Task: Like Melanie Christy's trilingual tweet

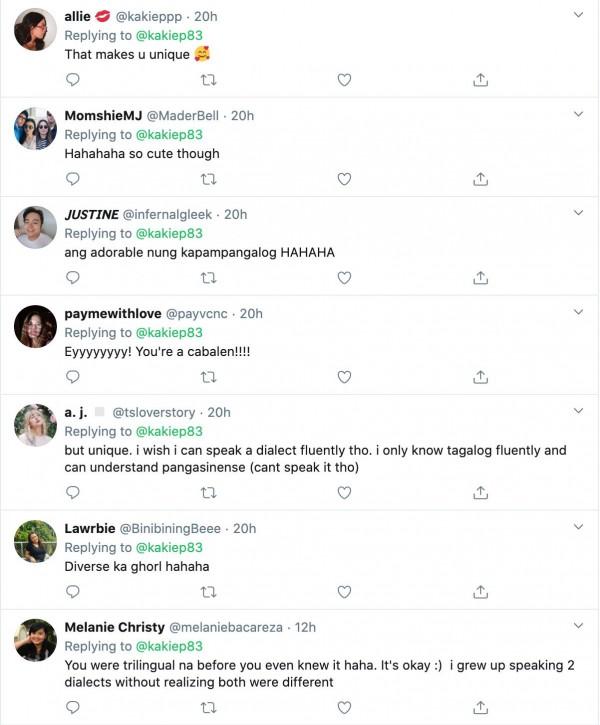Action: 344,708
